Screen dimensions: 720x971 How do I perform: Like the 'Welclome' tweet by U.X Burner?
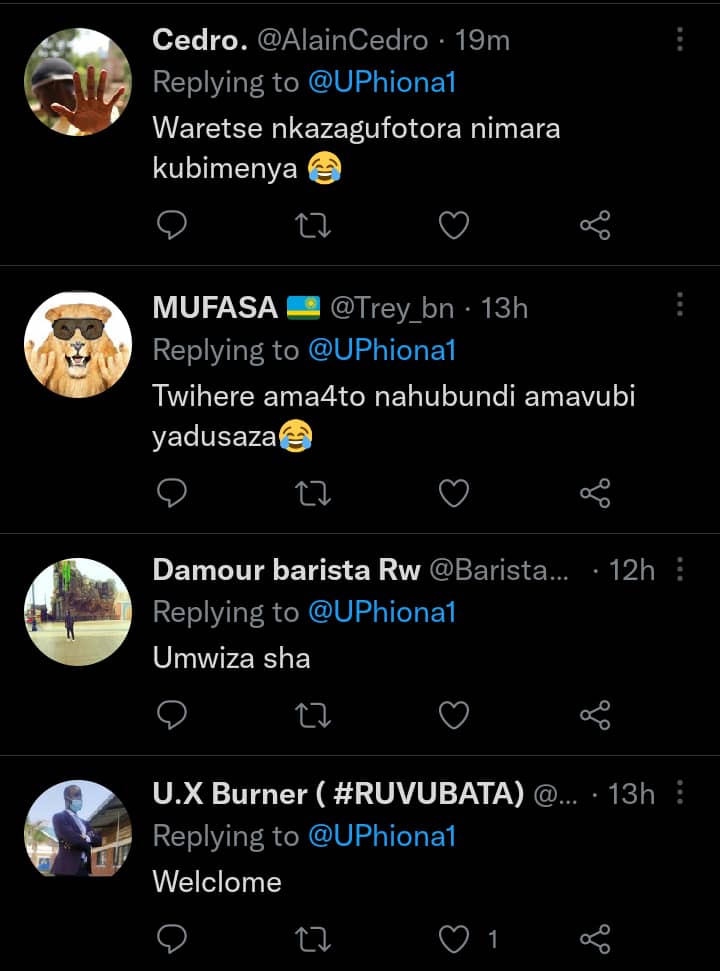pos(456,938)
